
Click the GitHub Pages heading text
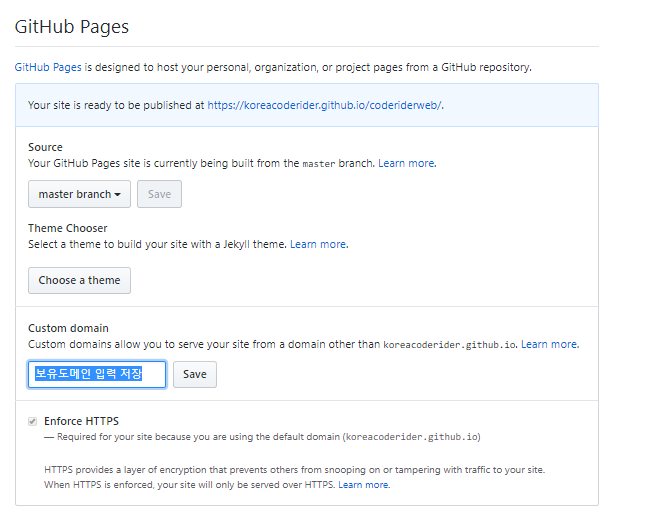click(x=72, y=26)
